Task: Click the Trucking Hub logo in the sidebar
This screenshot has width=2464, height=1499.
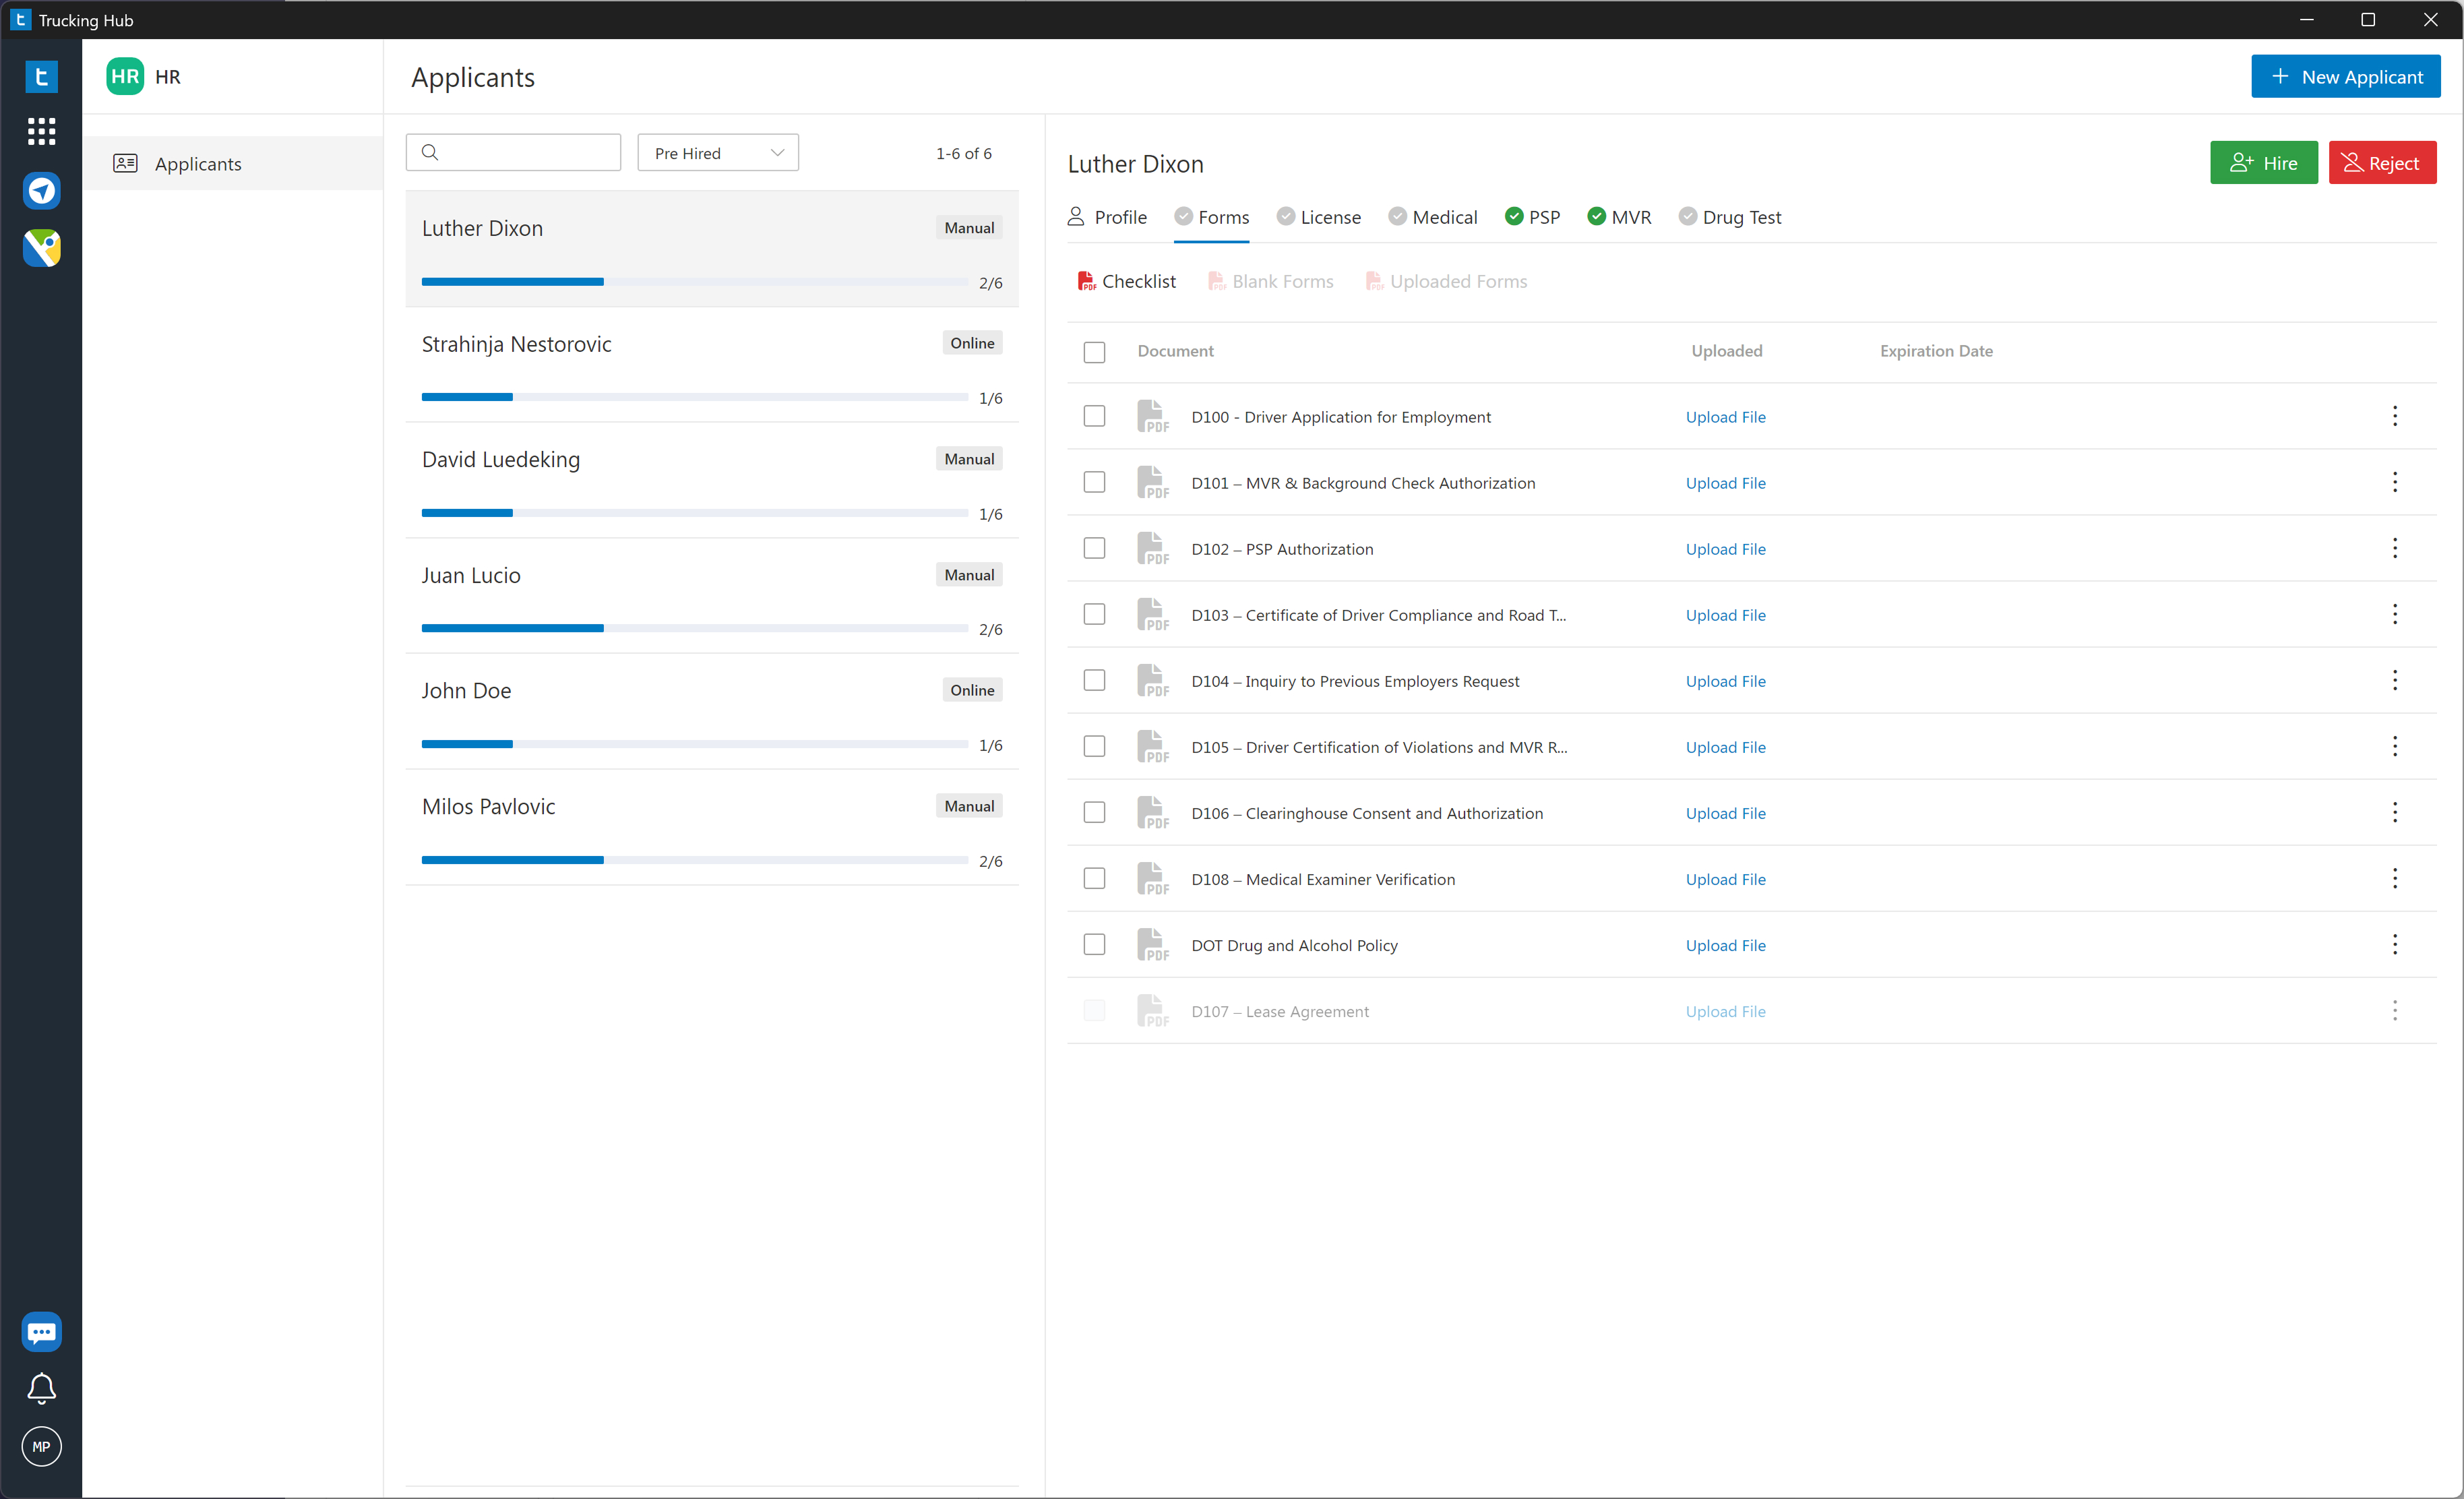Action: click(x=41, y=76)
